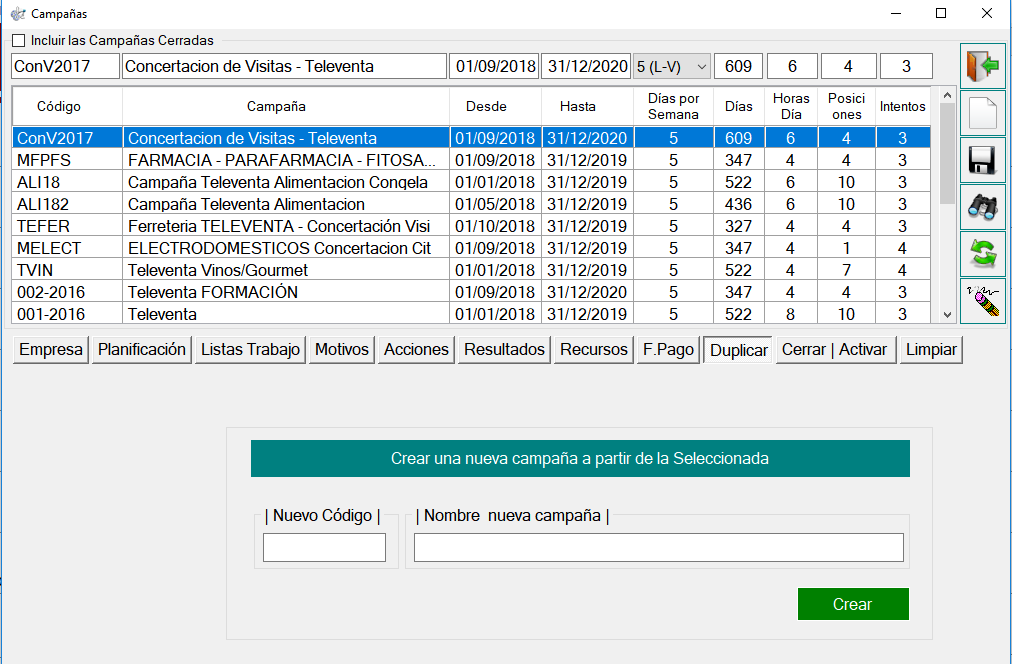Select the TEFER campaign row
The height and width of the screenshot is (664, 1012).
(471, 226)
